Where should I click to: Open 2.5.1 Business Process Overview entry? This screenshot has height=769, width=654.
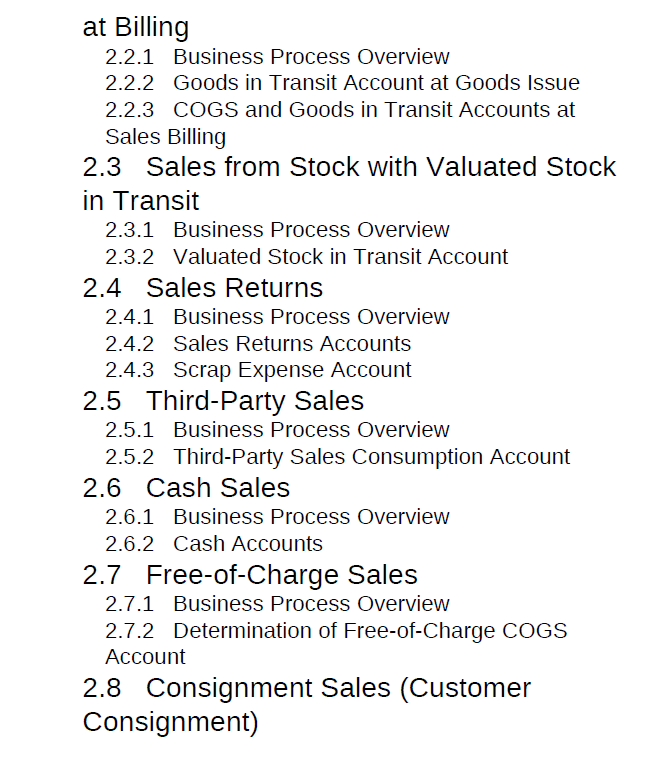point(277,430)
